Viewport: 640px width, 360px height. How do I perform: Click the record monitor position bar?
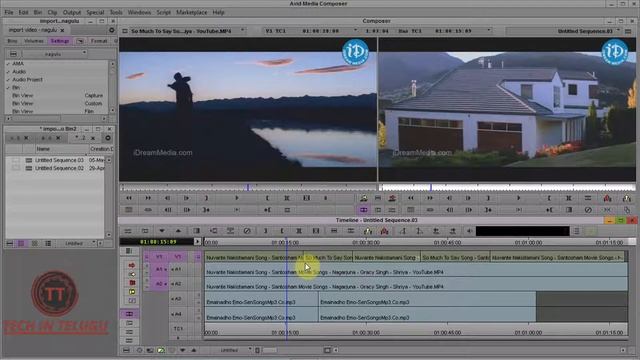point(507,187)
